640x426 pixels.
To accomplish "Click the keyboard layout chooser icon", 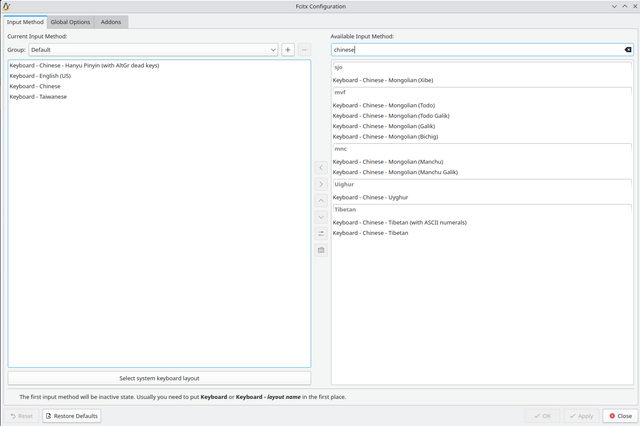I will (321, 250).
